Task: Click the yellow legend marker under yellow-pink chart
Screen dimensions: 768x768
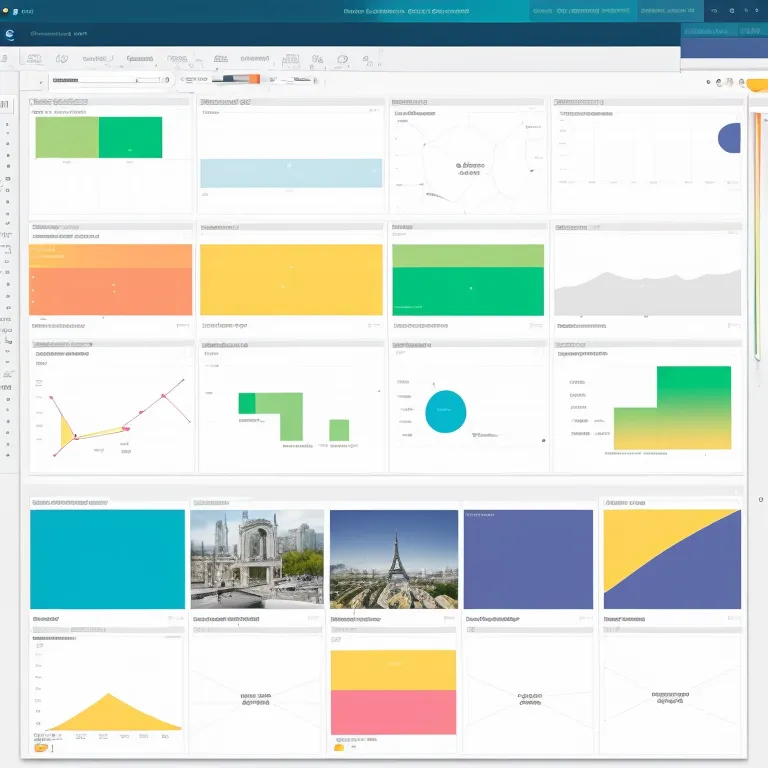Action: coord(339,747)
